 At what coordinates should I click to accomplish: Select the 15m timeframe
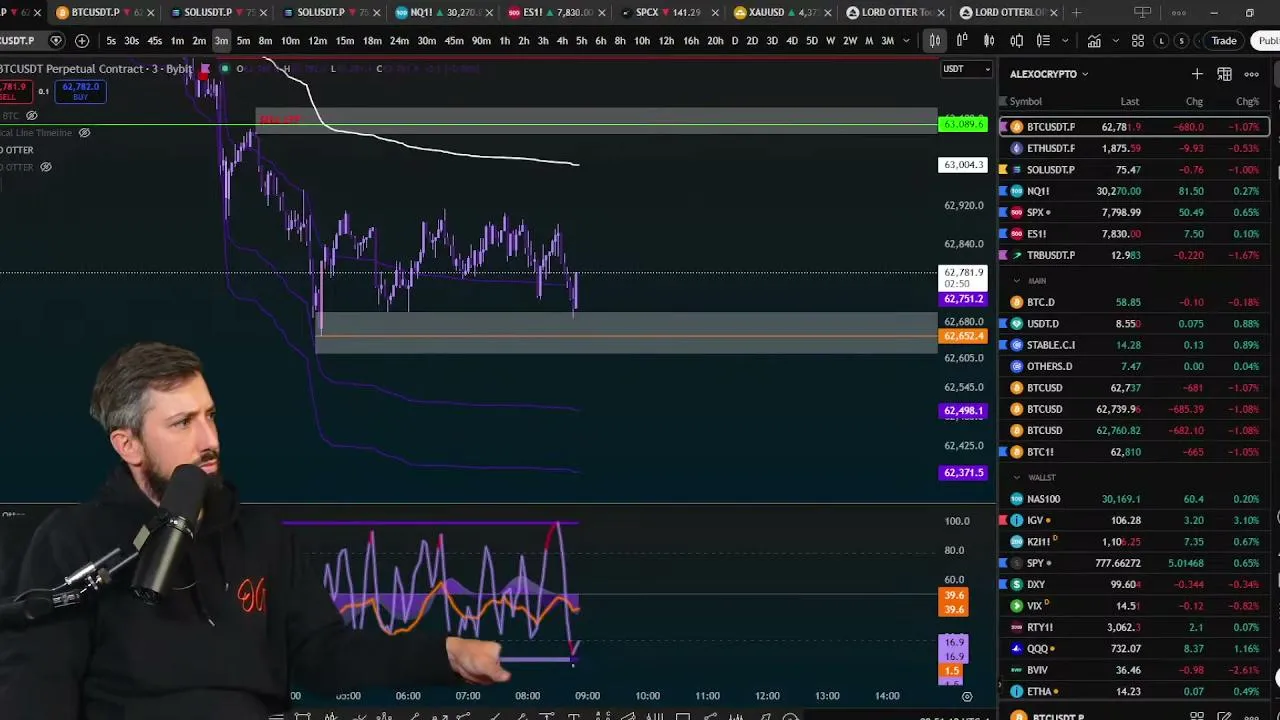pyautogui.click(x=345, y=41)
